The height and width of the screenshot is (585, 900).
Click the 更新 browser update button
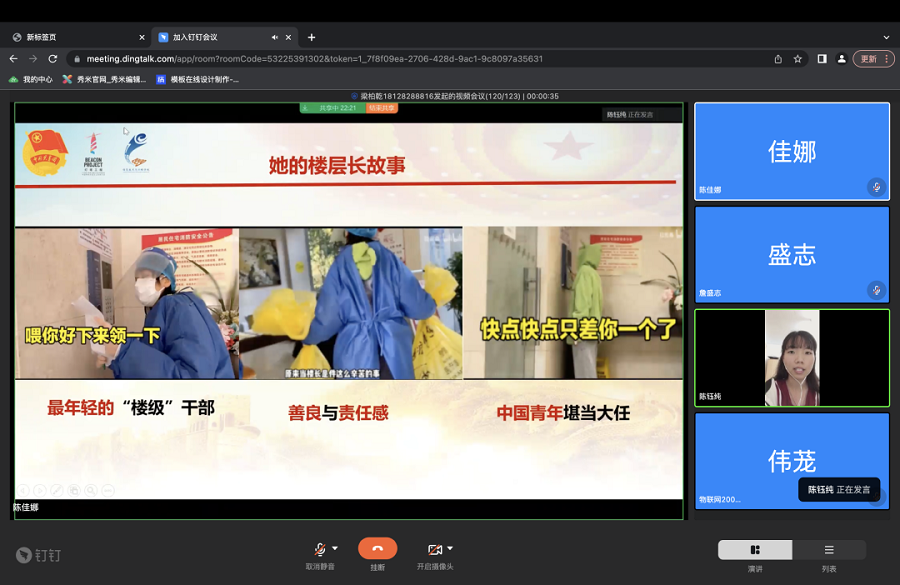(x=873, y=59)
